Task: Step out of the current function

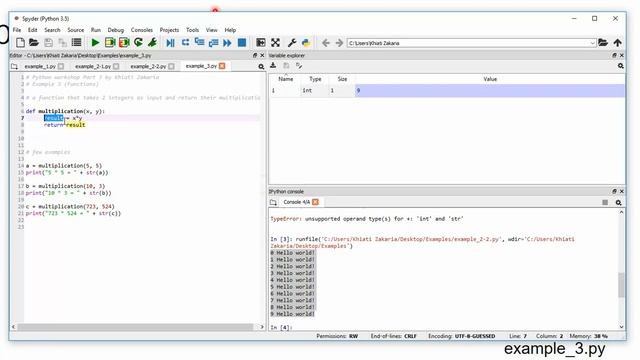Action: 213,42
